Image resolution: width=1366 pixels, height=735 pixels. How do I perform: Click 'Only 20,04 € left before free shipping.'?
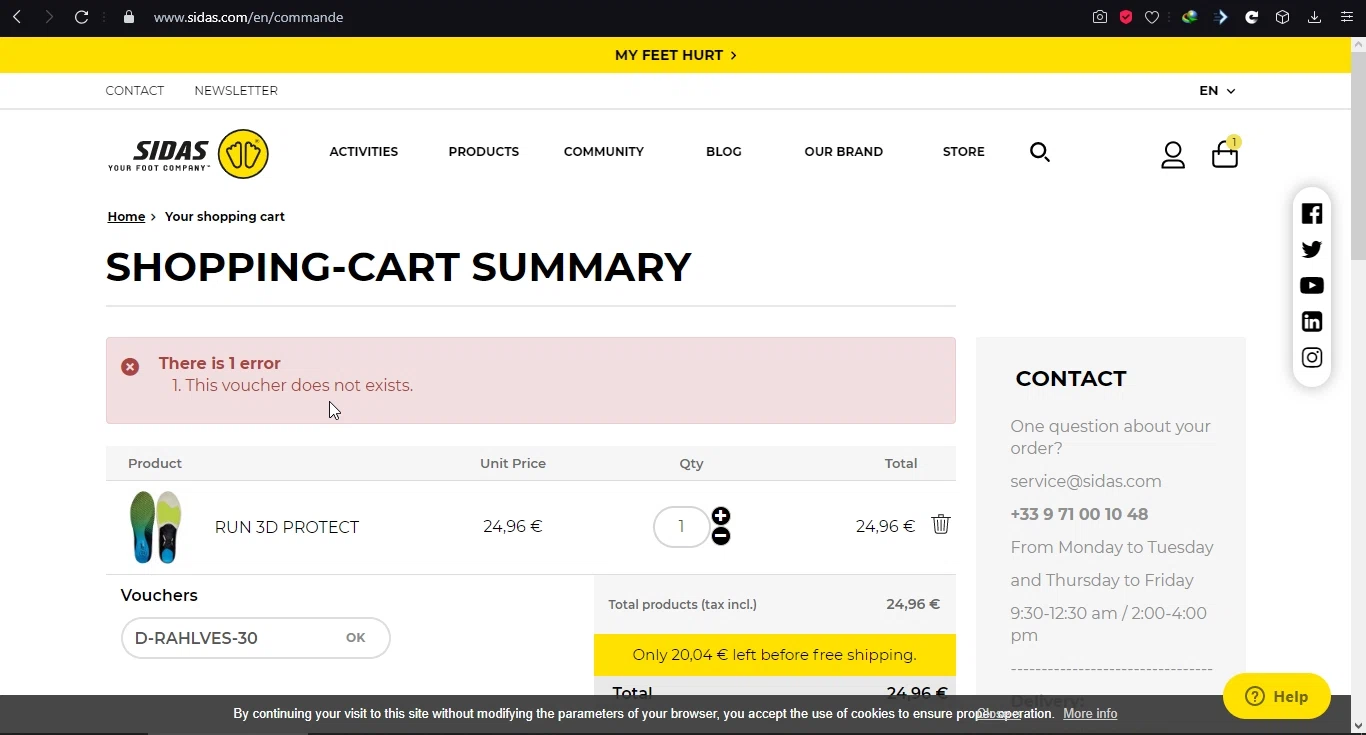coord(775,655)
